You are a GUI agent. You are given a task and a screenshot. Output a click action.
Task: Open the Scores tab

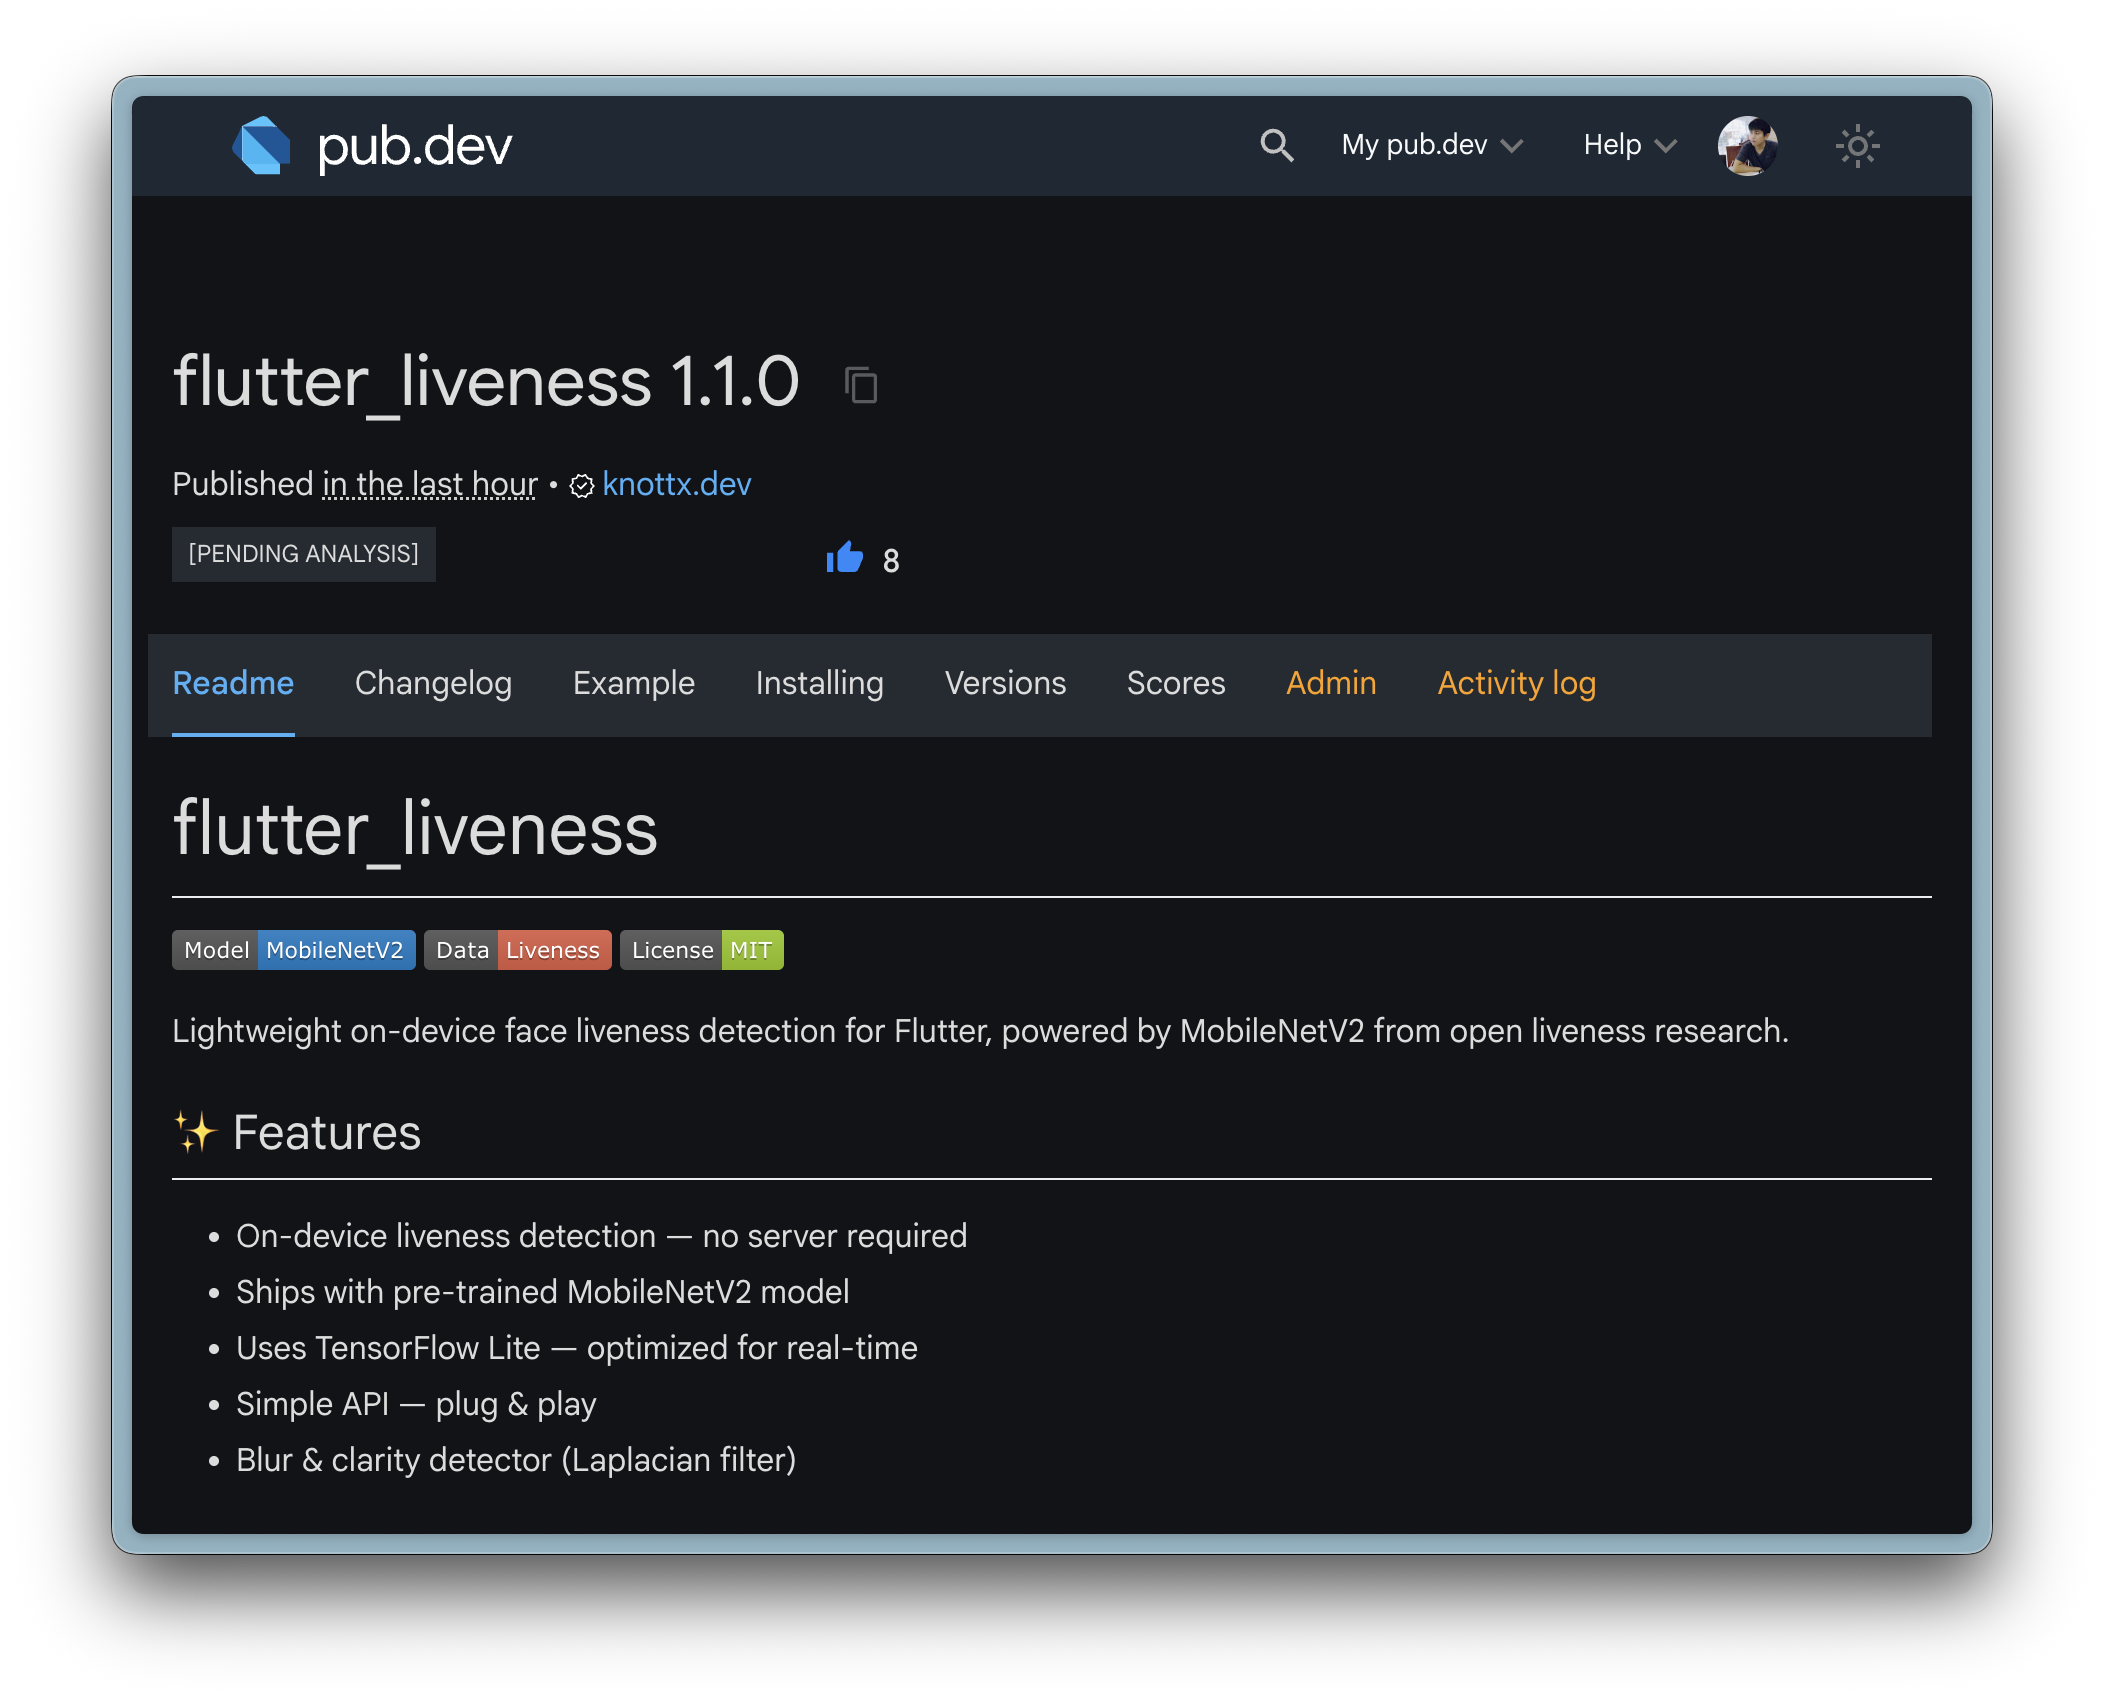point(1176,684)
